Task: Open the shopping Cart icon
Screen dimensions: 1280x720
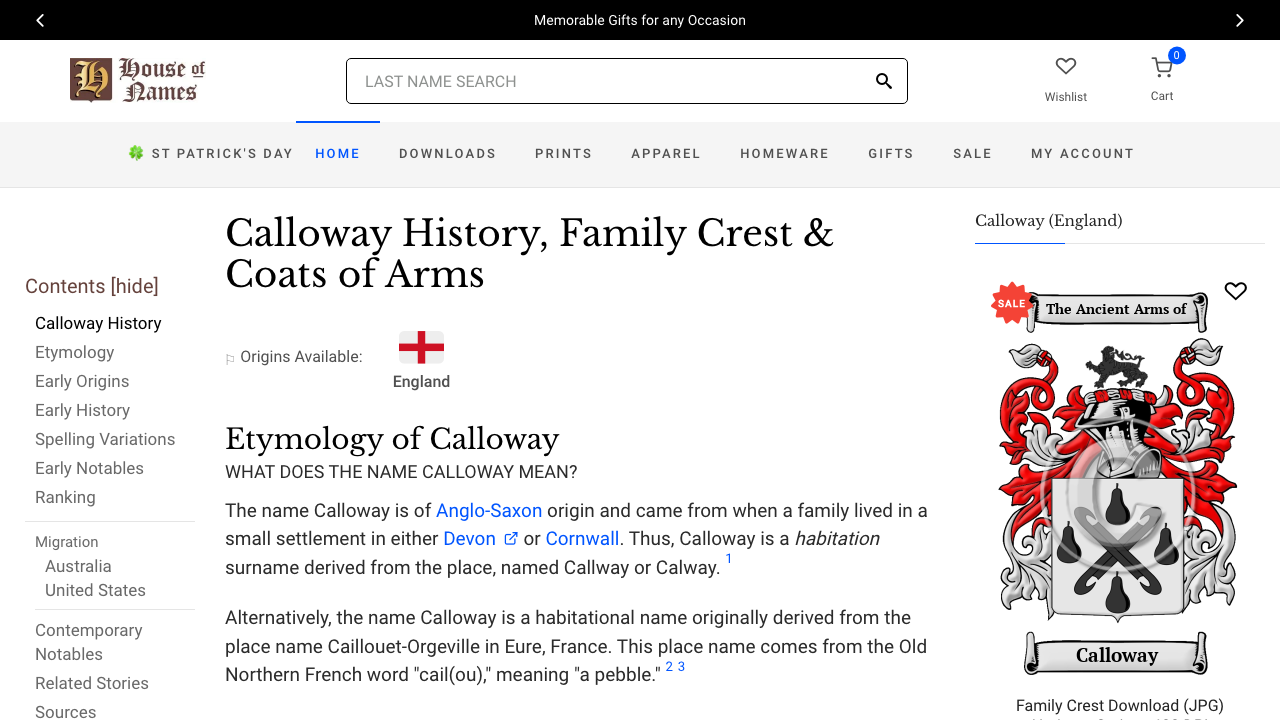Action: pos(1161,67)
